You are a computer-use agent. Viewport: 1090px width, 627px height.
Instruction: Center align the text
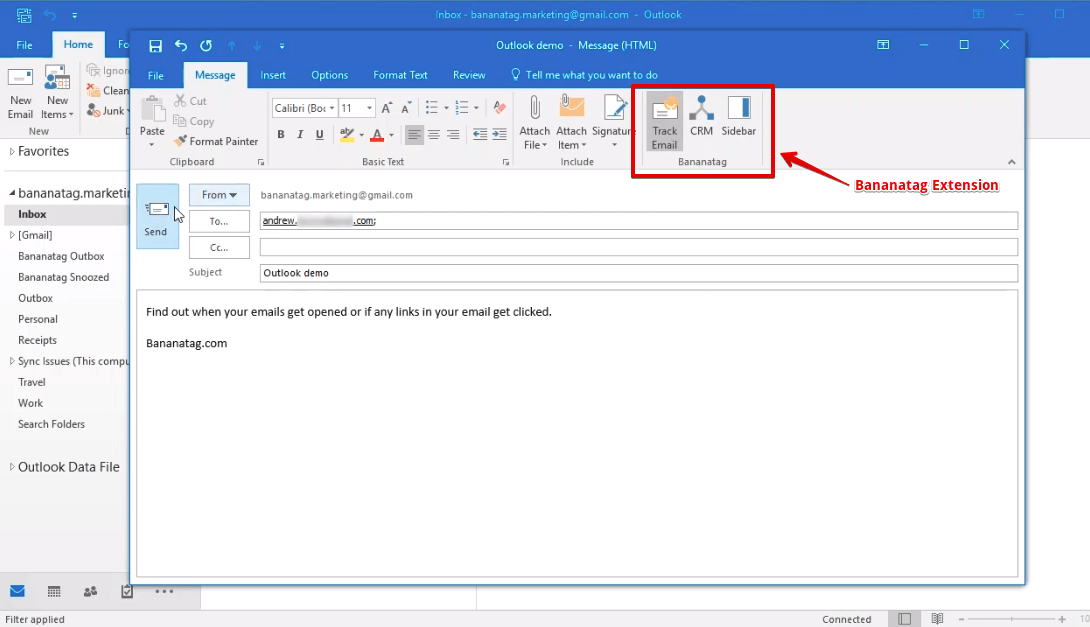point(434,134)
